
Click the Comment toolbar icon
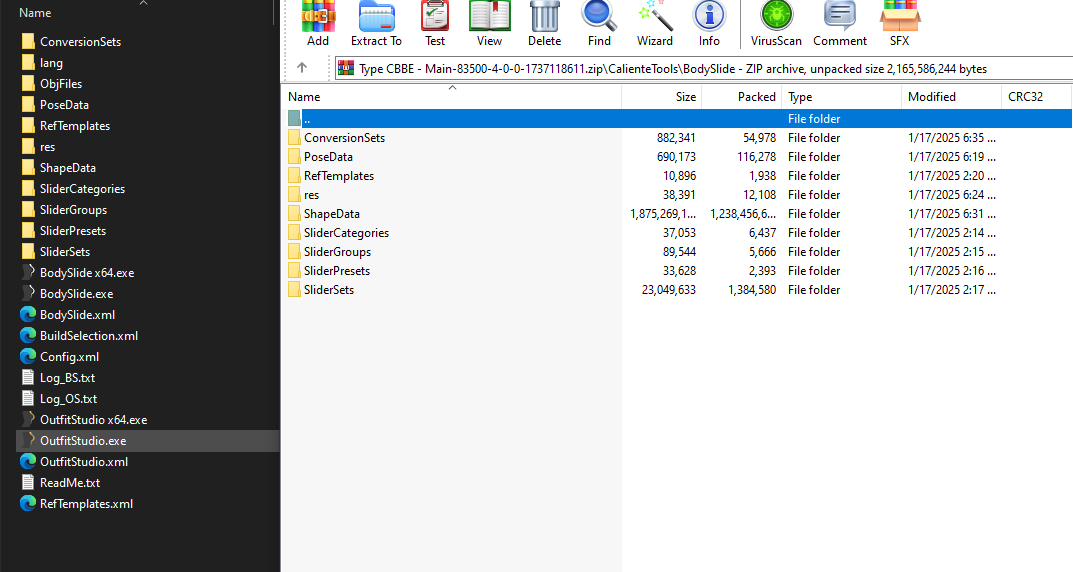click(x=840, y=16)
